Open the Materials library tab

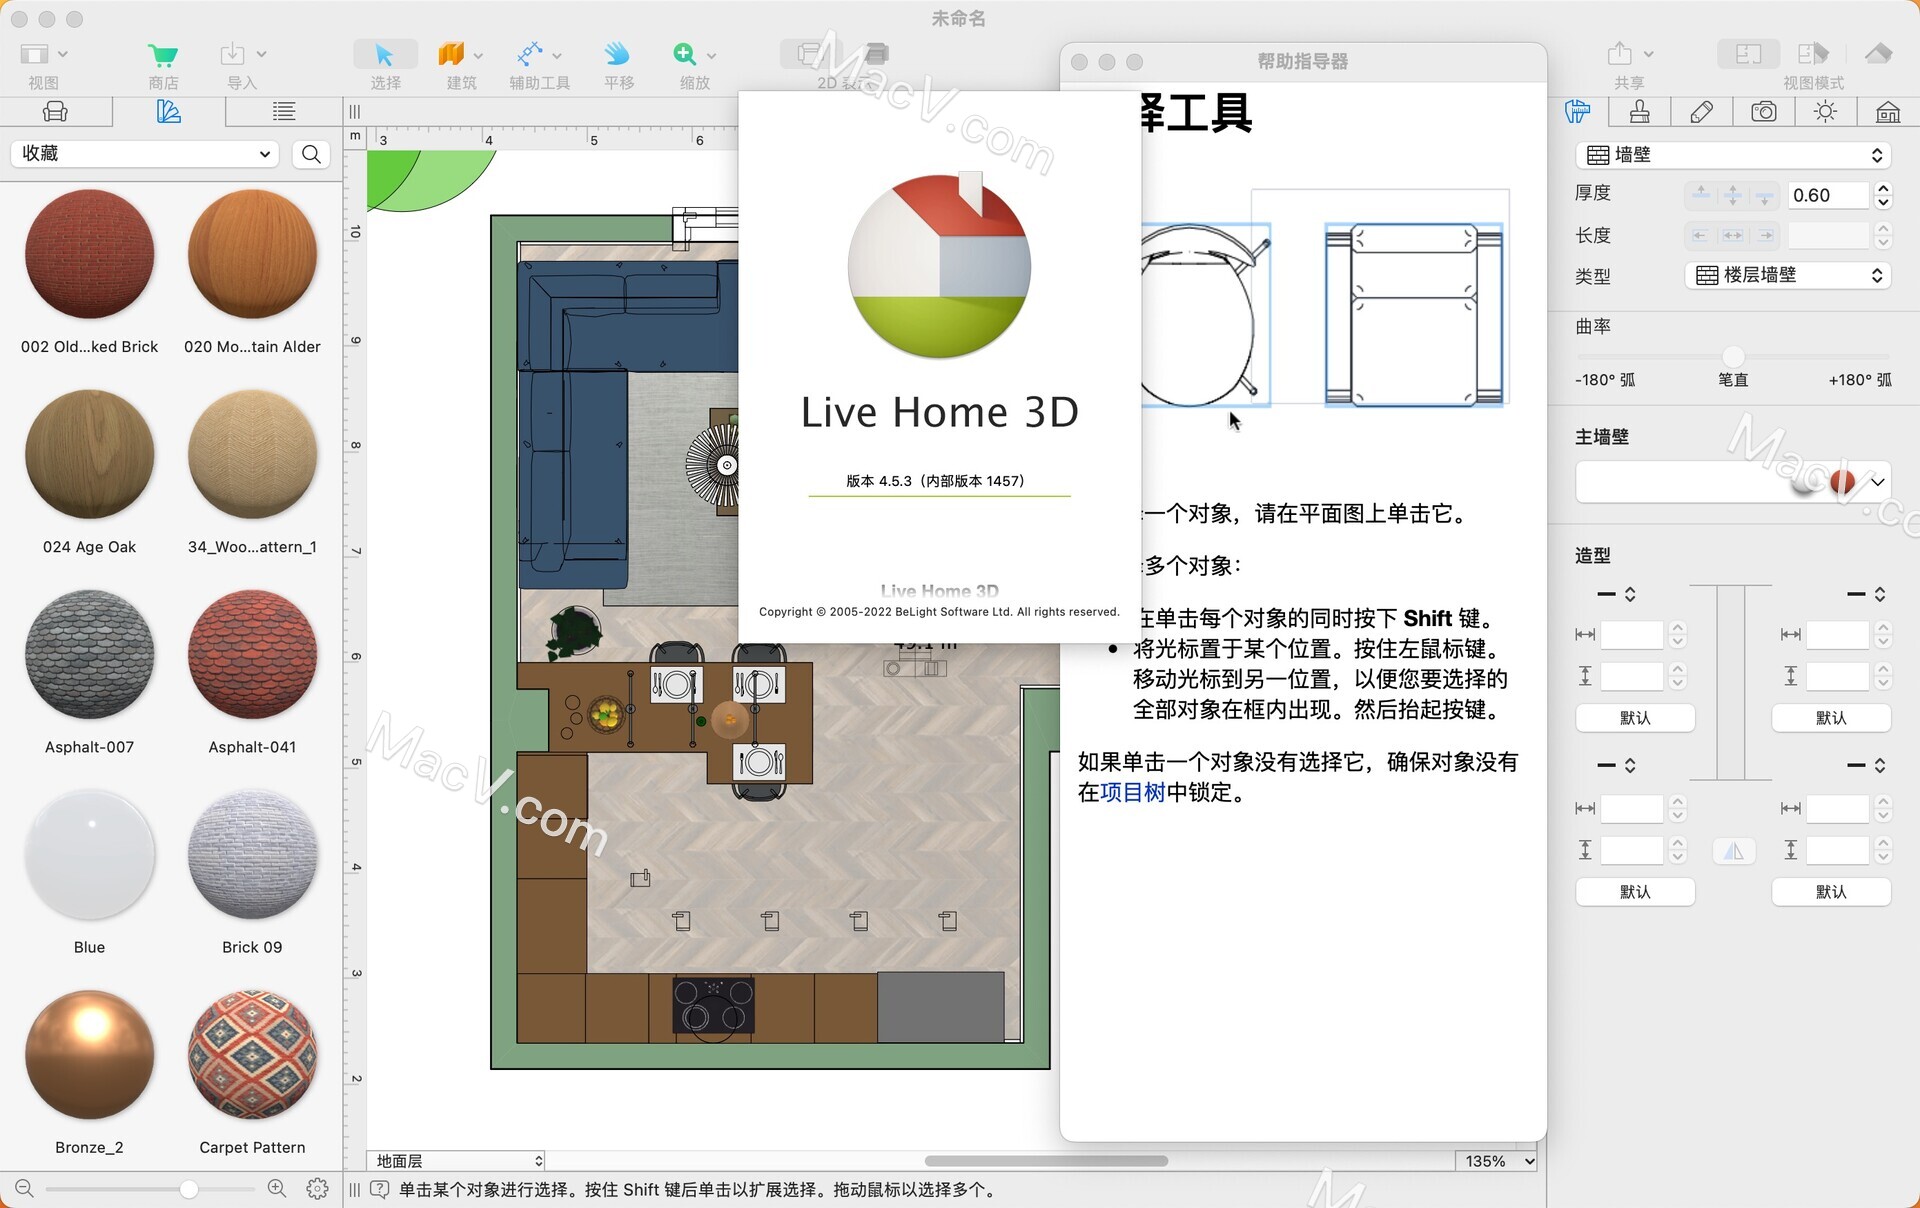pyautogui.click(x=168, y=112)
